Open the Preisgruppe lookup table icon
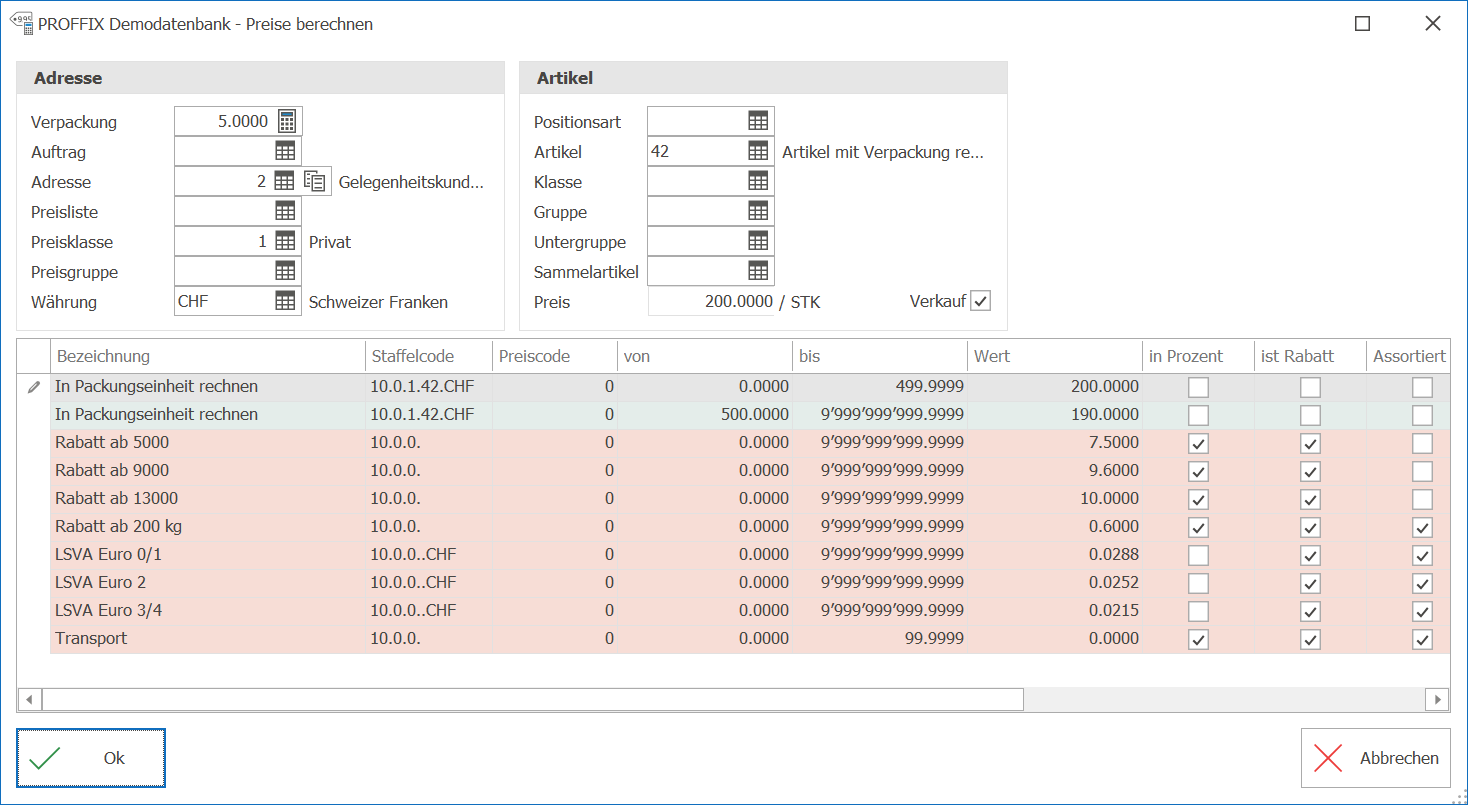This screenshot has width=1468, height=805. pos(286,272)
